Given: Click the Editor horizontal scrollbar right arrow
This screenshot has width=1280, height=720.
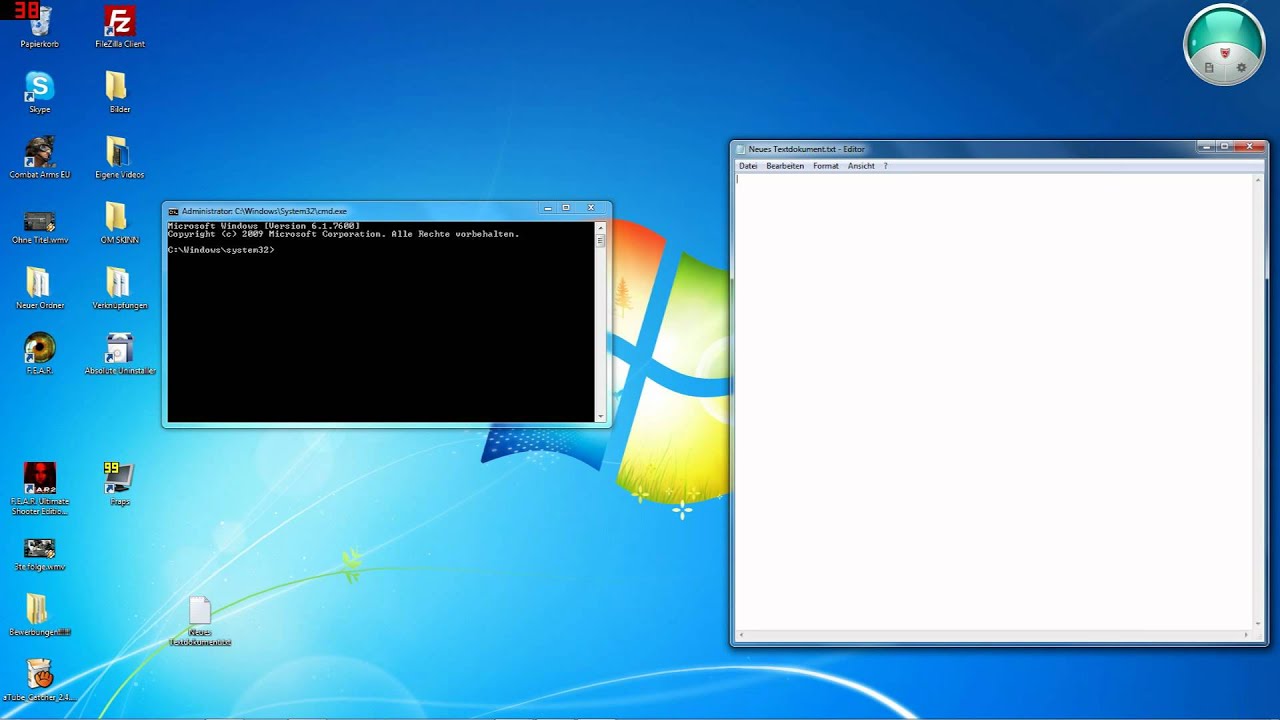Looking at the screenshot, I should pos(1246,634).
